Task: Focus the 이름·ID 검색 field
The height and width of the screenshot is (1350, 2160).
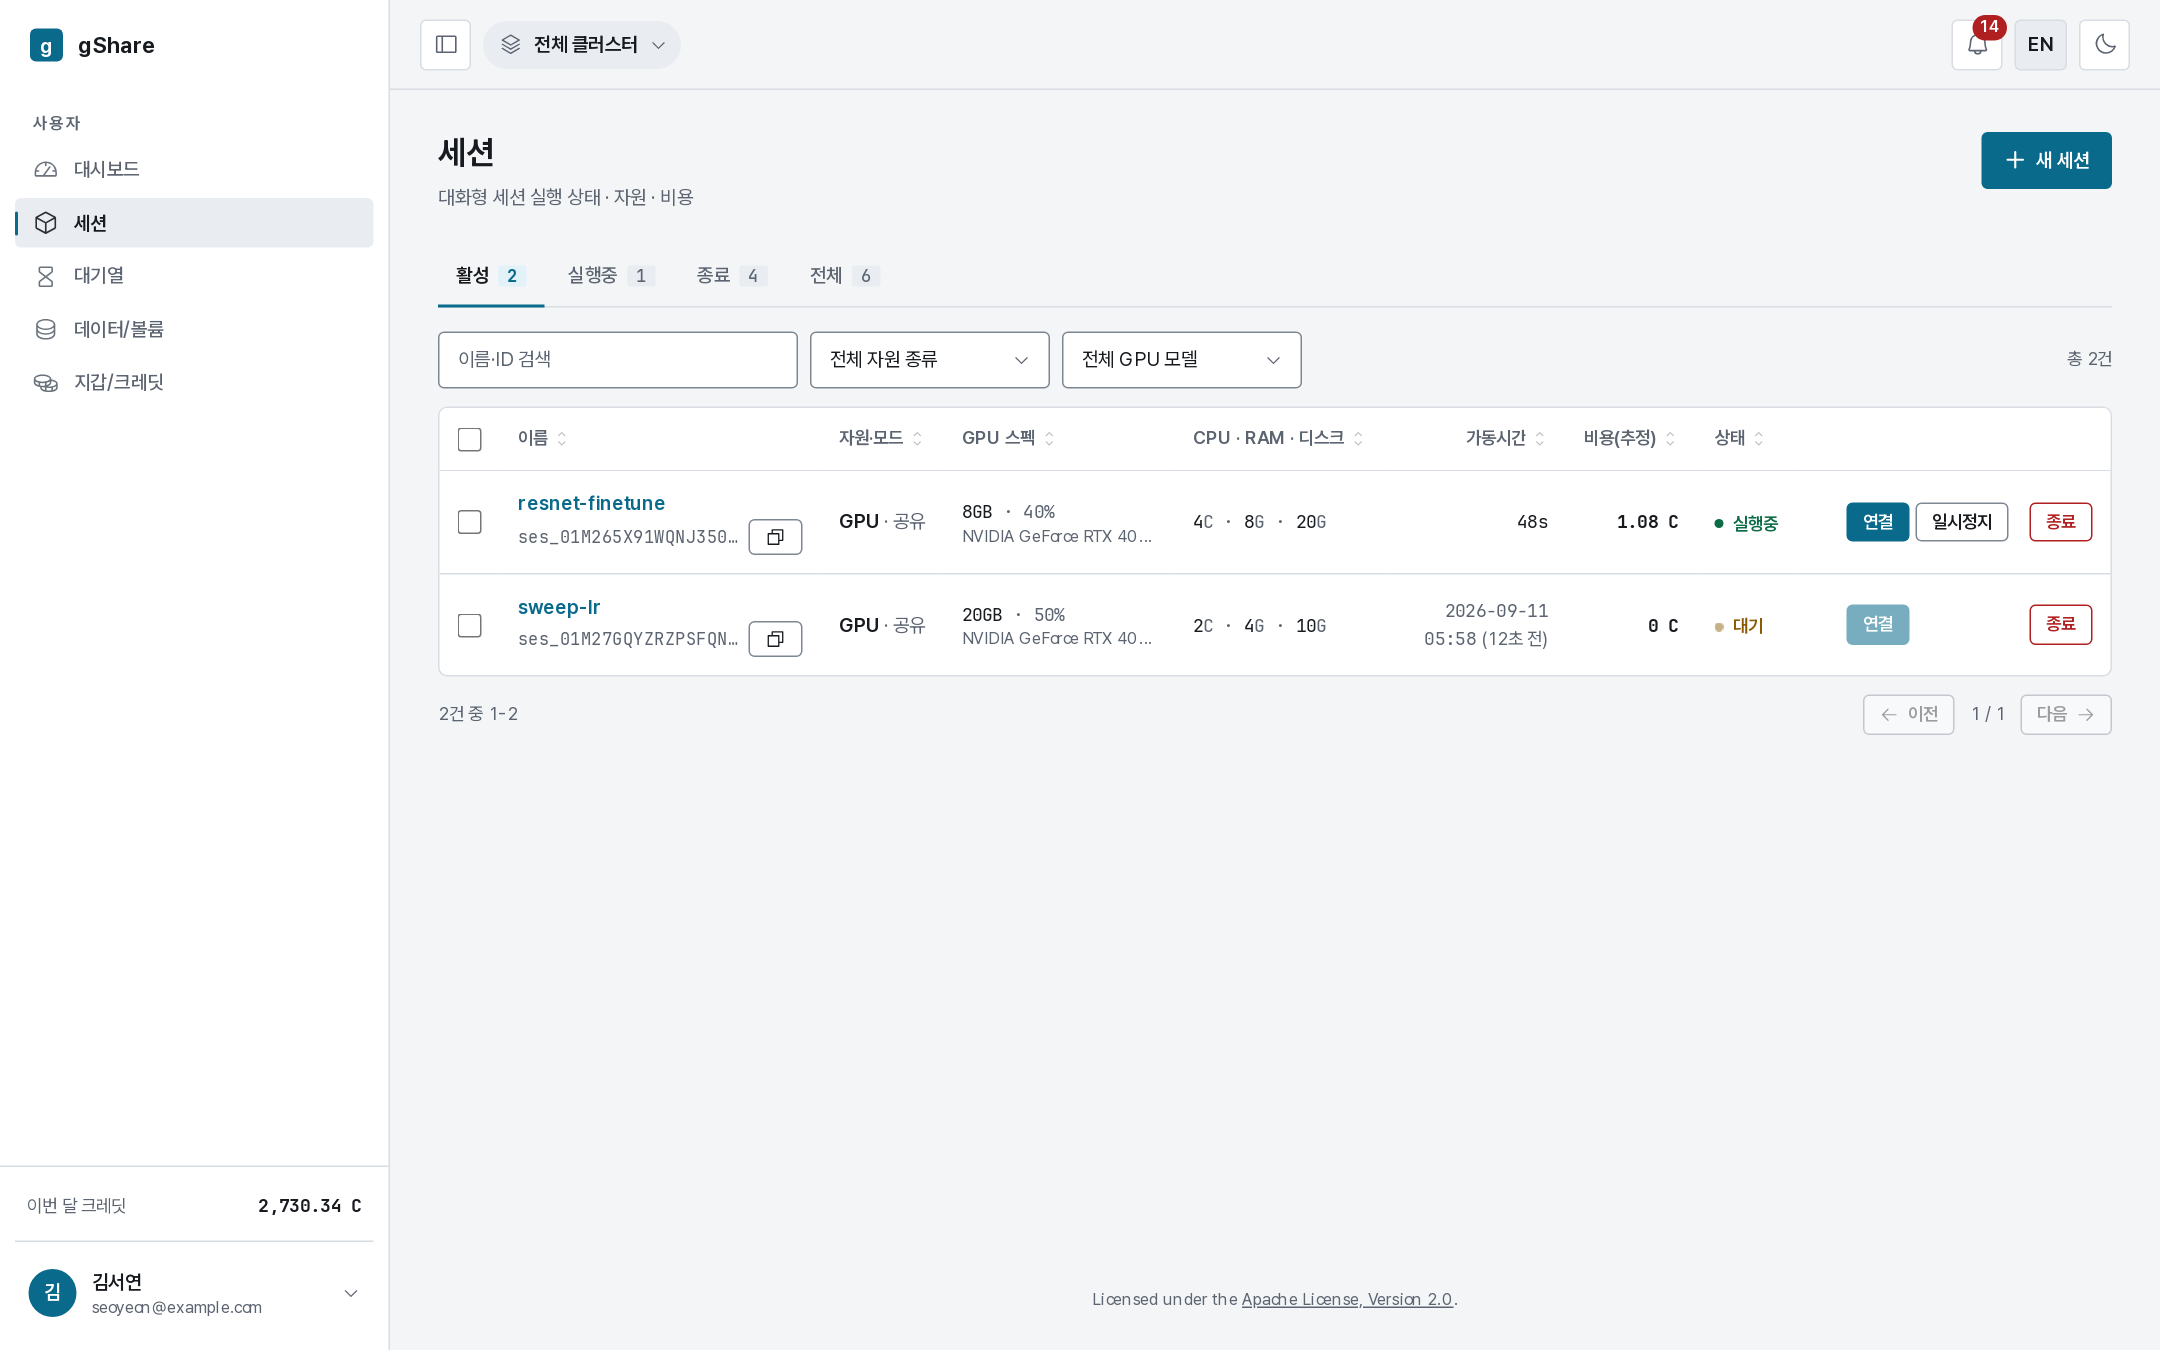Action: click(617, 360)
